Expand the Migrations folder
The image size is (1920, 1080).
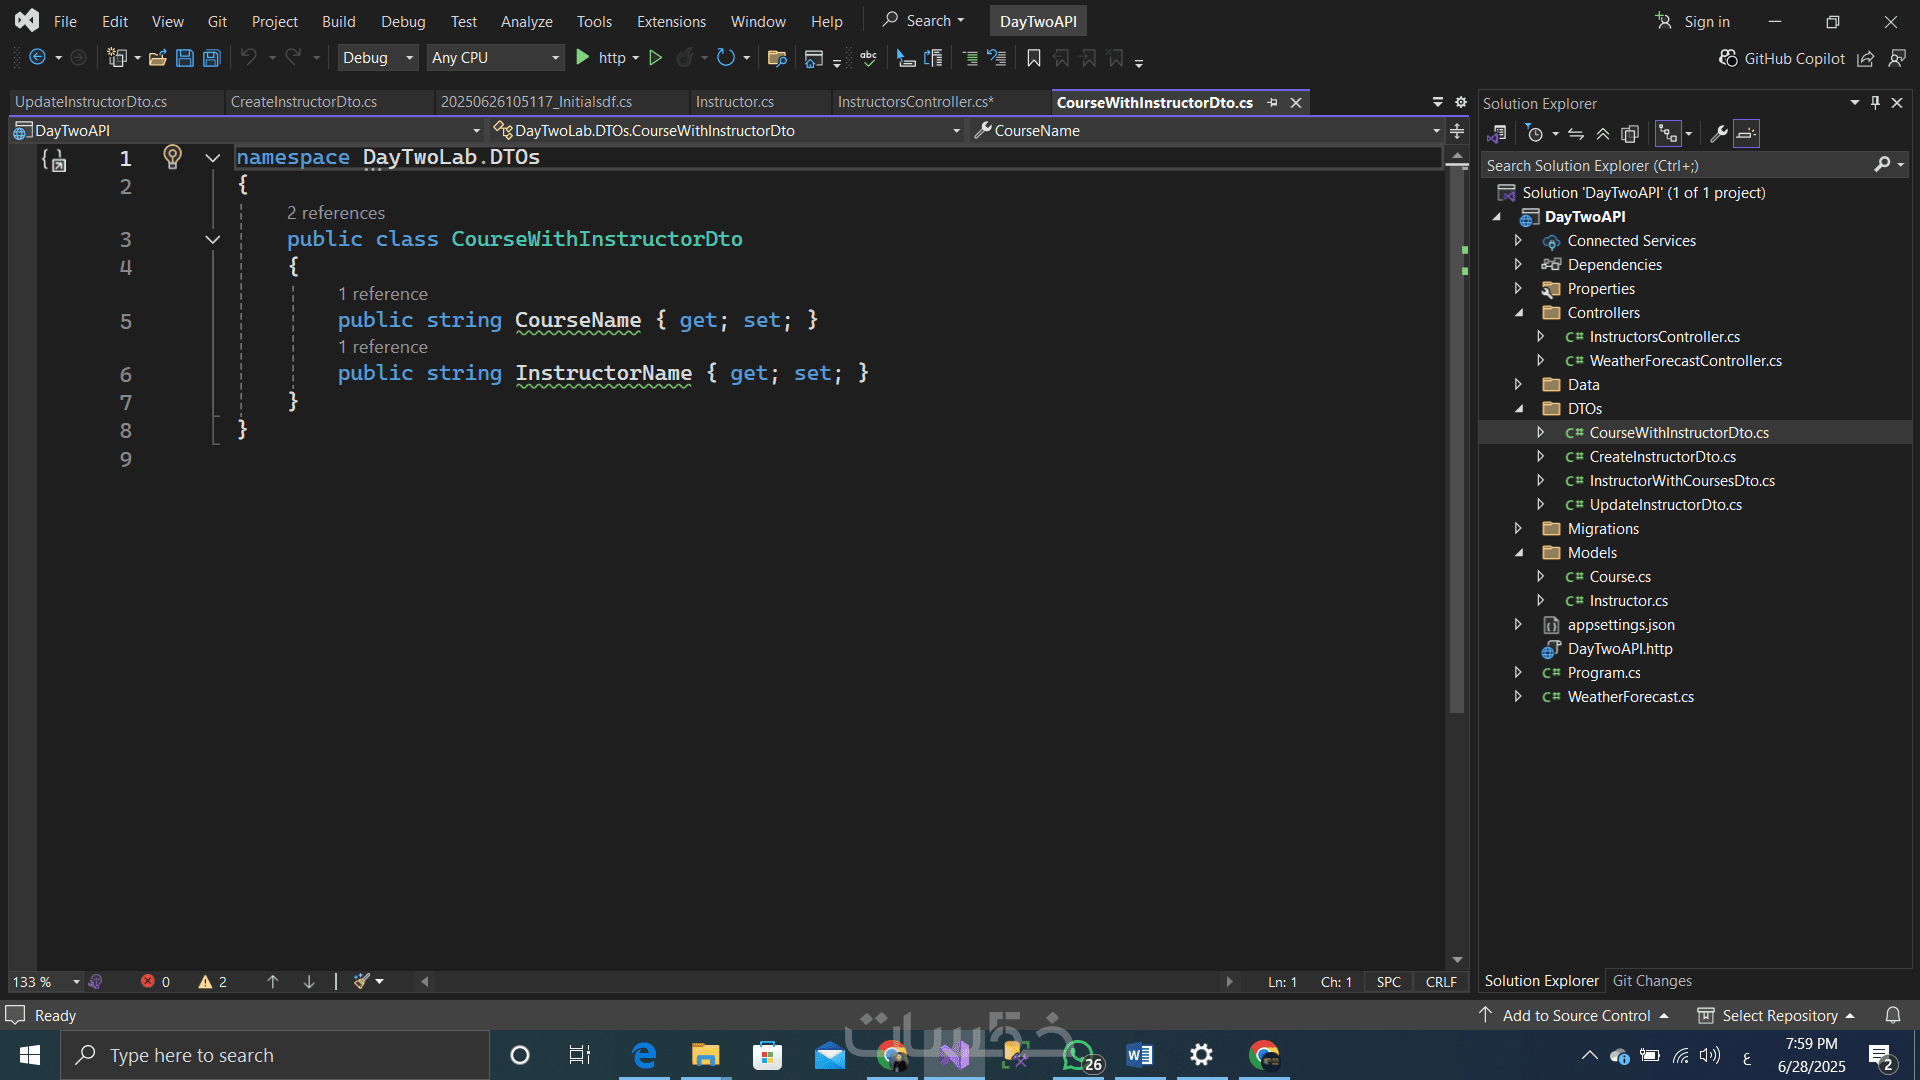(1518, 528)
